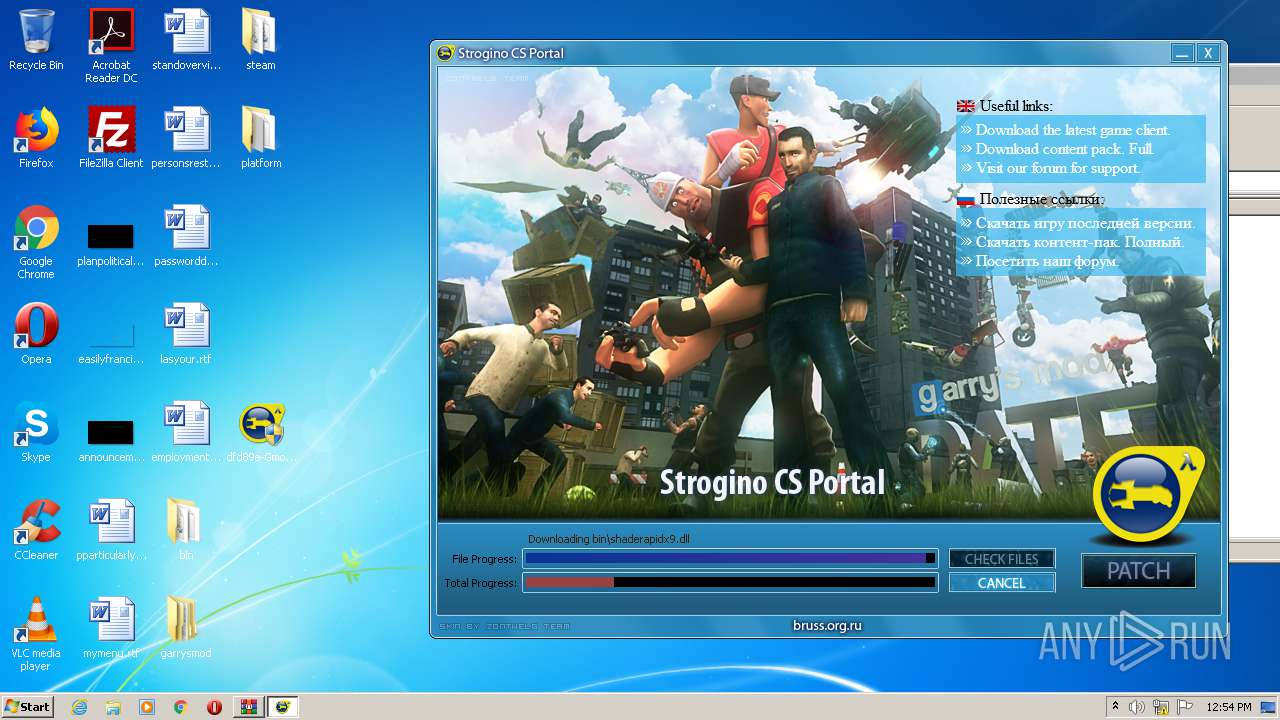The height and width of the screenshot is (720, 1280).
Task: Click Download the latest game client link
Action: [x=1073, y=130]
